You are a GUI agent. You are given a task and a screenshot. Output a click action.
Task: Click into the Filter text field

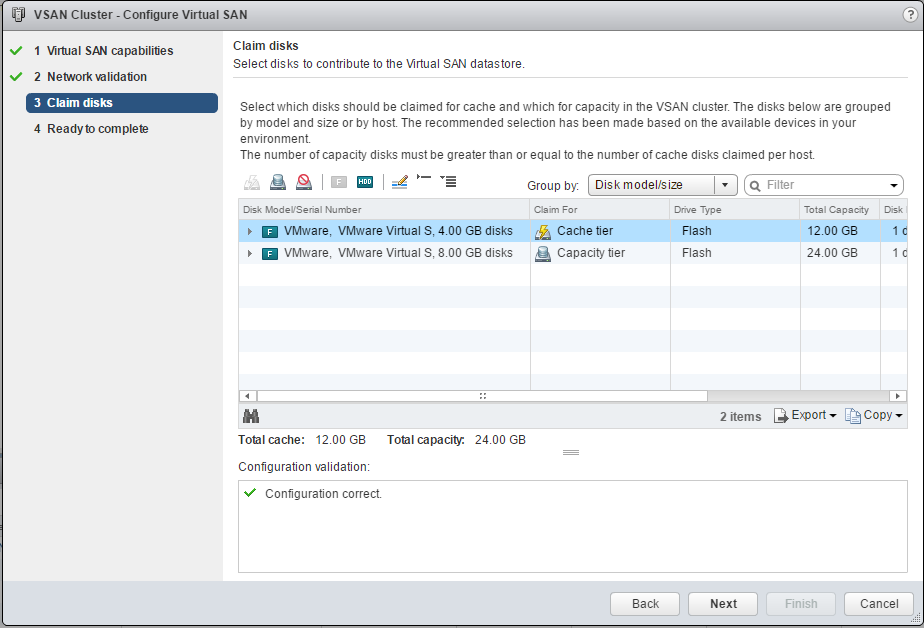(825, 185)
